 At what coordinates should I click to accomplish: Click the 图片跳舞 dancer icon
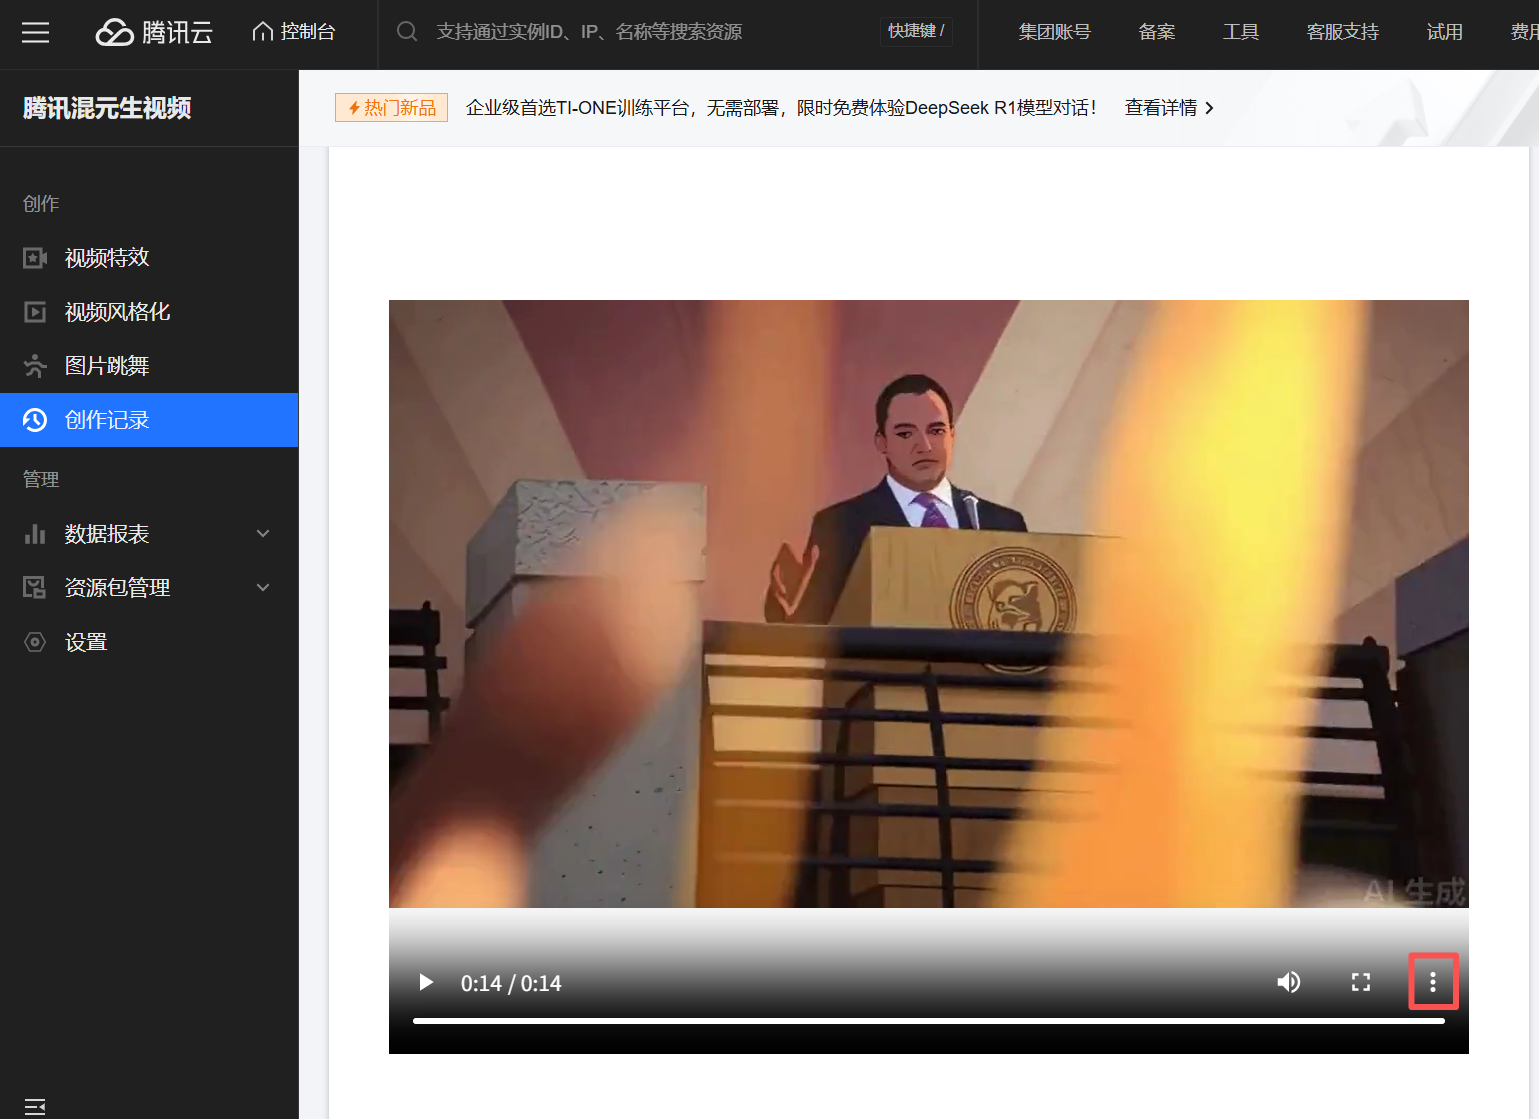coord(35,366)
